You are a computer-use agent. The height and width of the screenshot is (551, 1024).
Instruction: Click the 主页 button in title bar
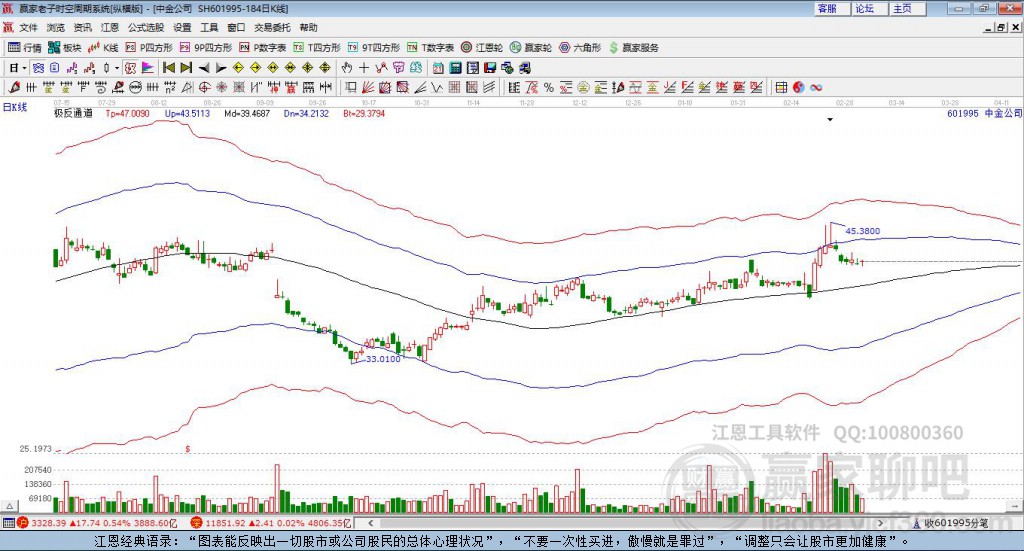906,8
